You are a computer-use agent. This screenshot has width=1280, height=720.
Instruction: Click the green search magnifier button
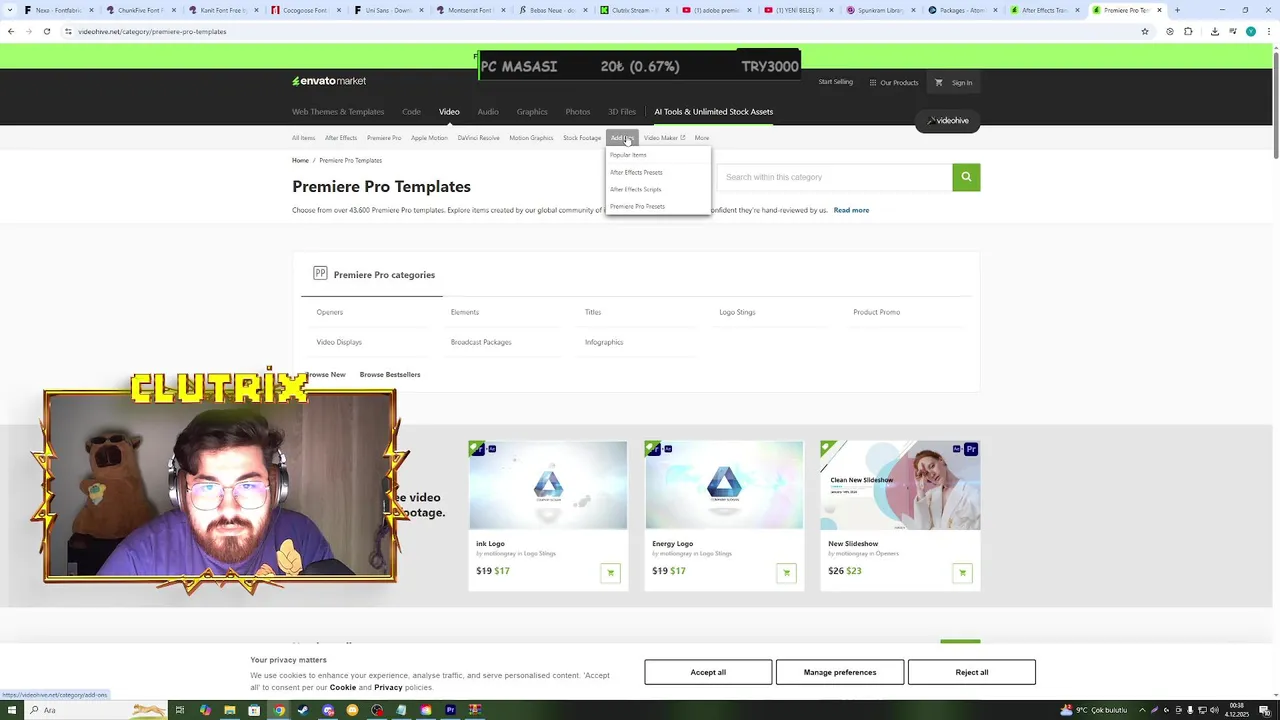[966, 177]
